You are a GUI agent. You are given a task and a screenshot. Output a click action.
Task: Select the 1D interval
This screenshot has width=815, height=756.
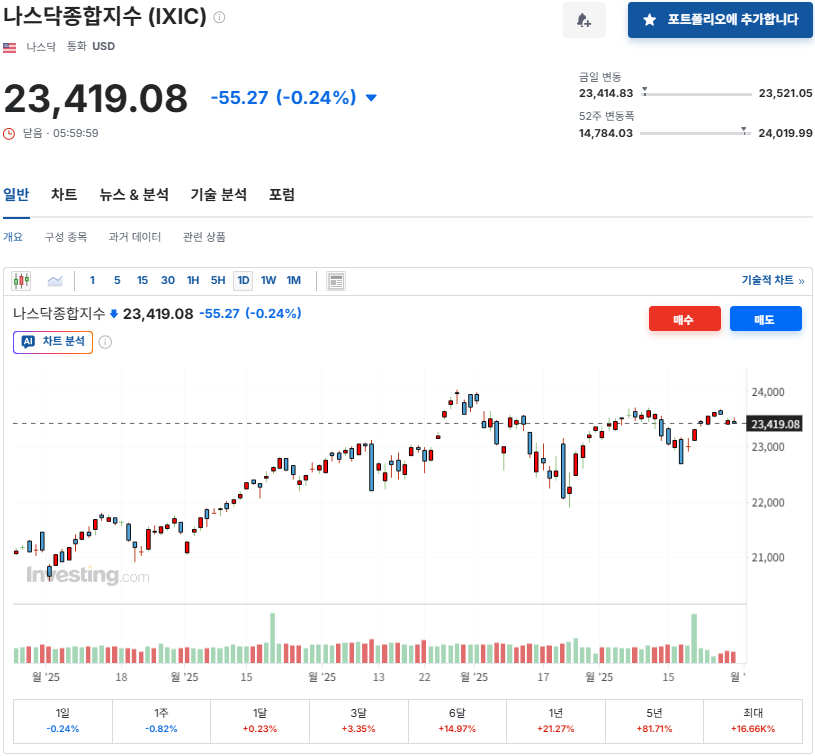243,281
